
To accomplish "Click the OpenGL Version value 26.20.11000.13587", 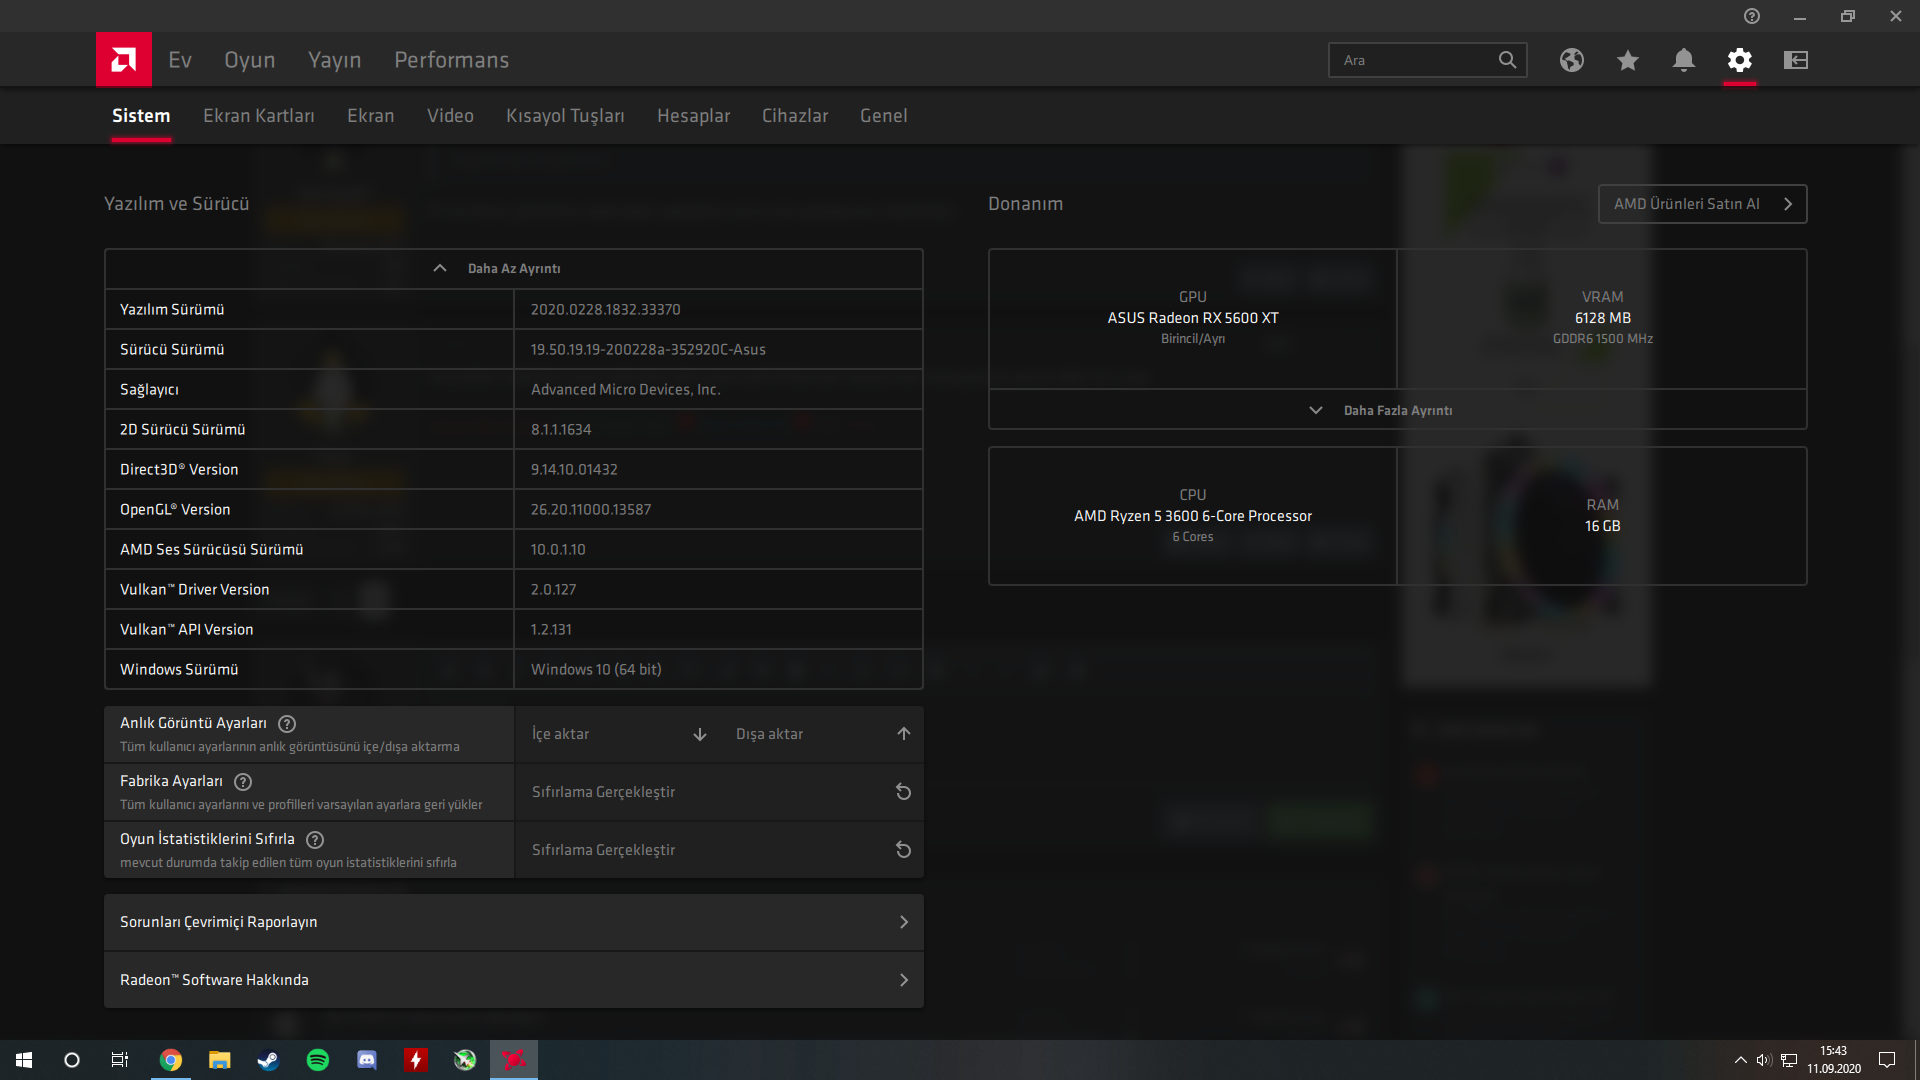I will [591, 510].
